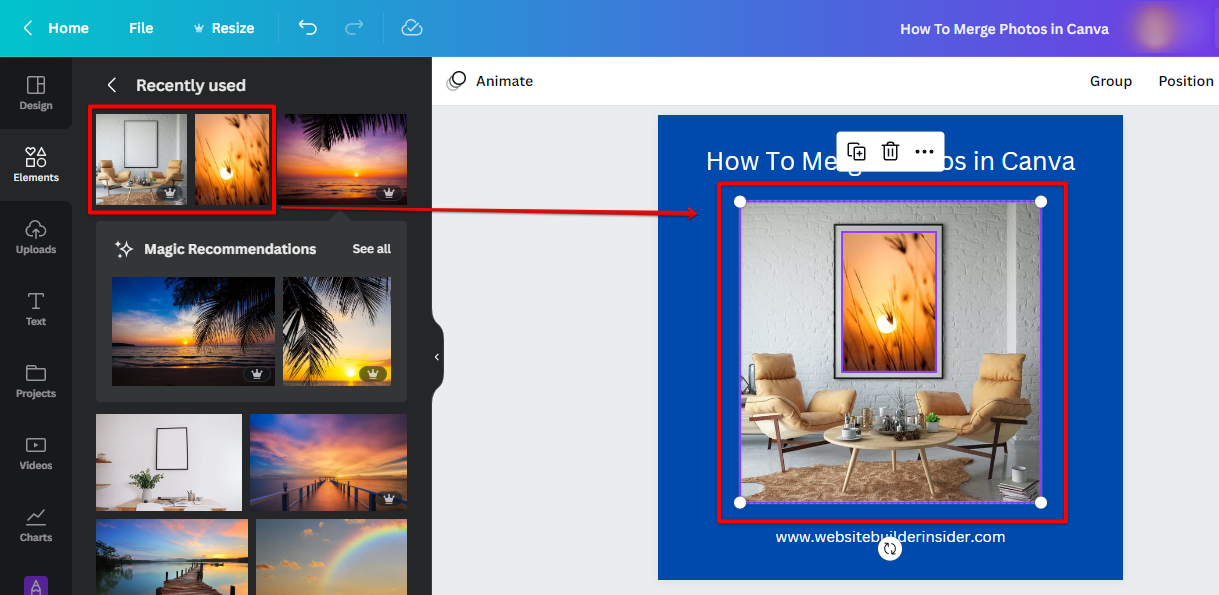The image size is (1219, 595).
Task: Click the Position button
Action: (x=1185, y=81)
